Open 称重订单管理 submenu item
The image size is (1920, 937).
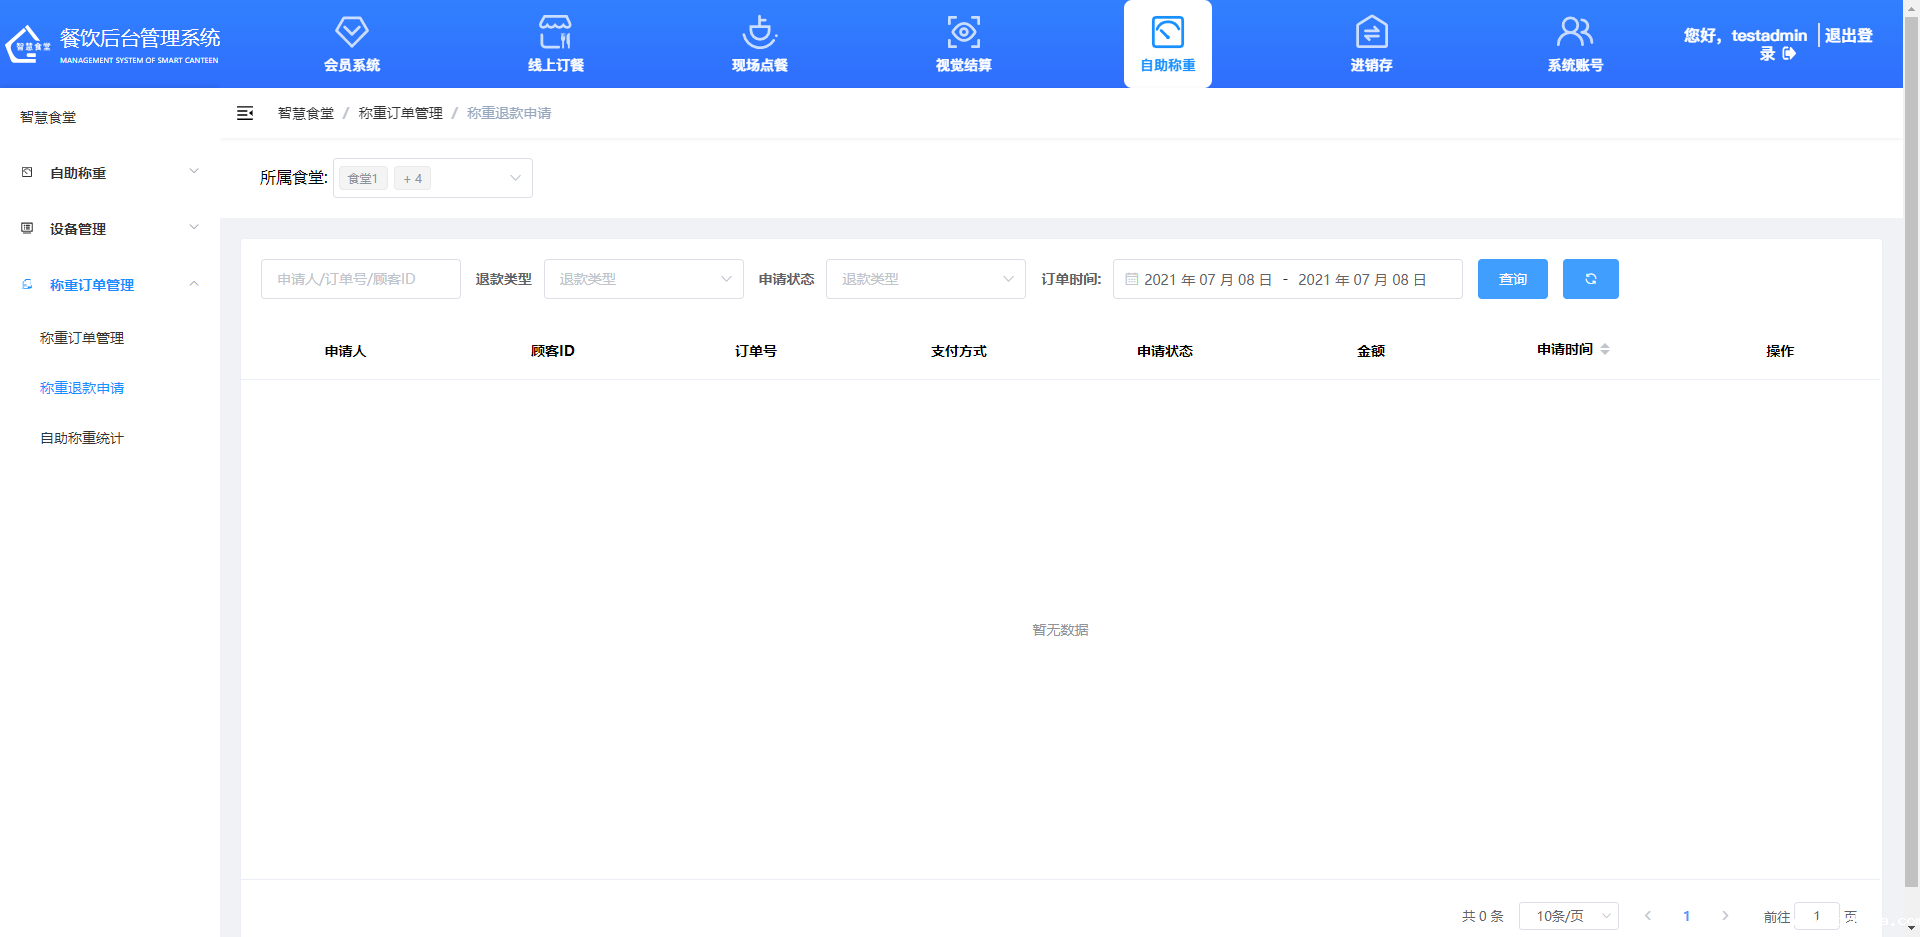pyautogui.click(x=82, y=338)
